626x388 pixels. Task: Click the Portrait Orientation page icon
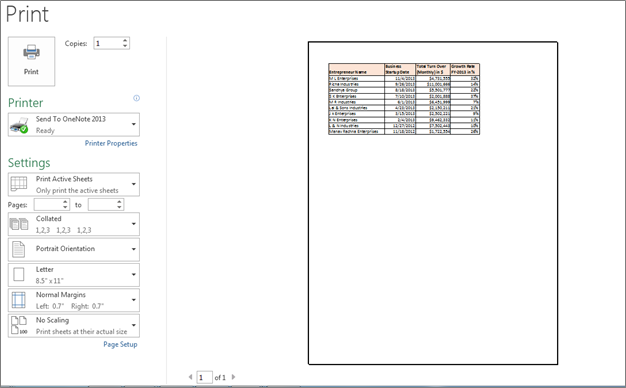18,249
